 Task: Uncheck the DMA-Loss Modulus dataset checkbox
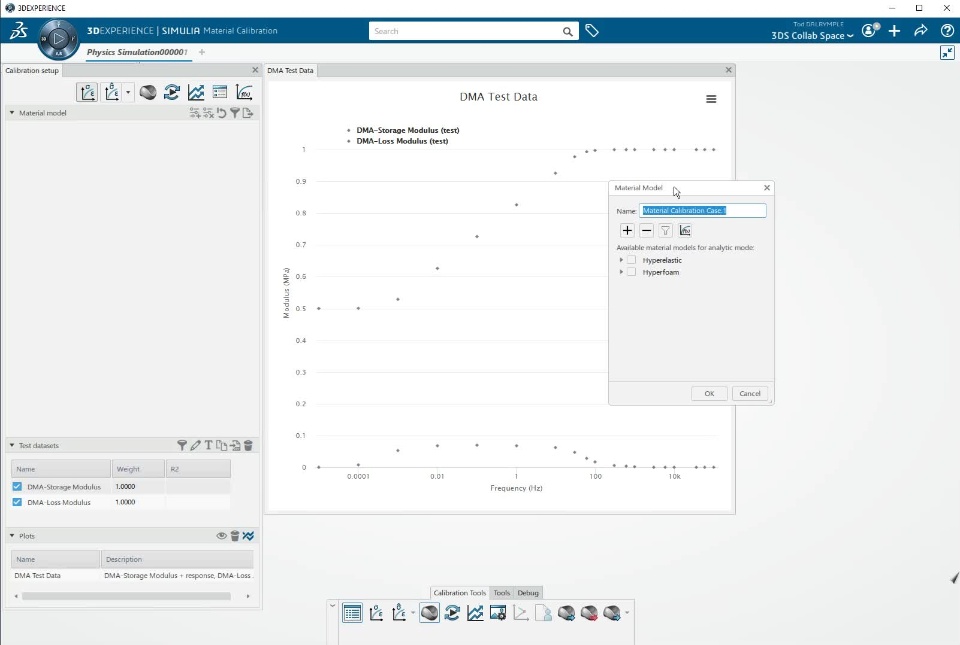click(x=17, y=502)
